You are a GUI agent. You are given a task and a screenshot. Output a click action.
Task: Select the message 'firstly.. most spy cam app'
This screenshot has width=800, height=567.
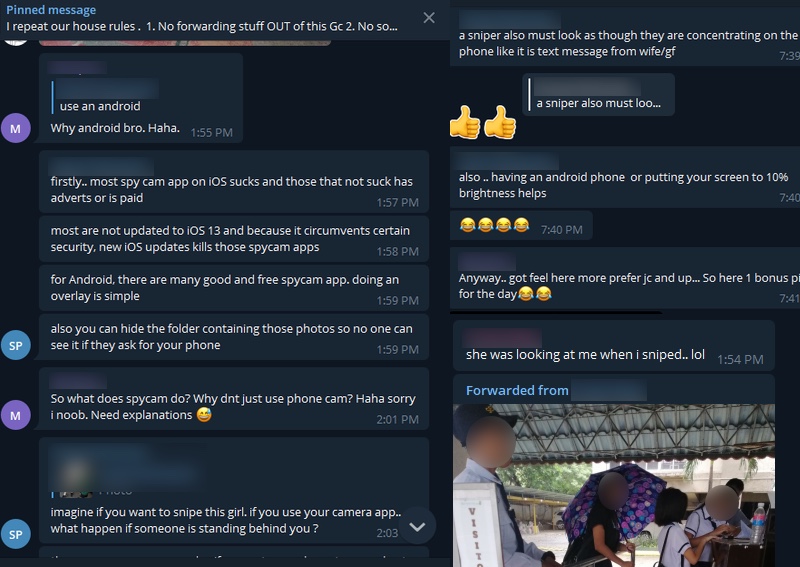(234, 182)
